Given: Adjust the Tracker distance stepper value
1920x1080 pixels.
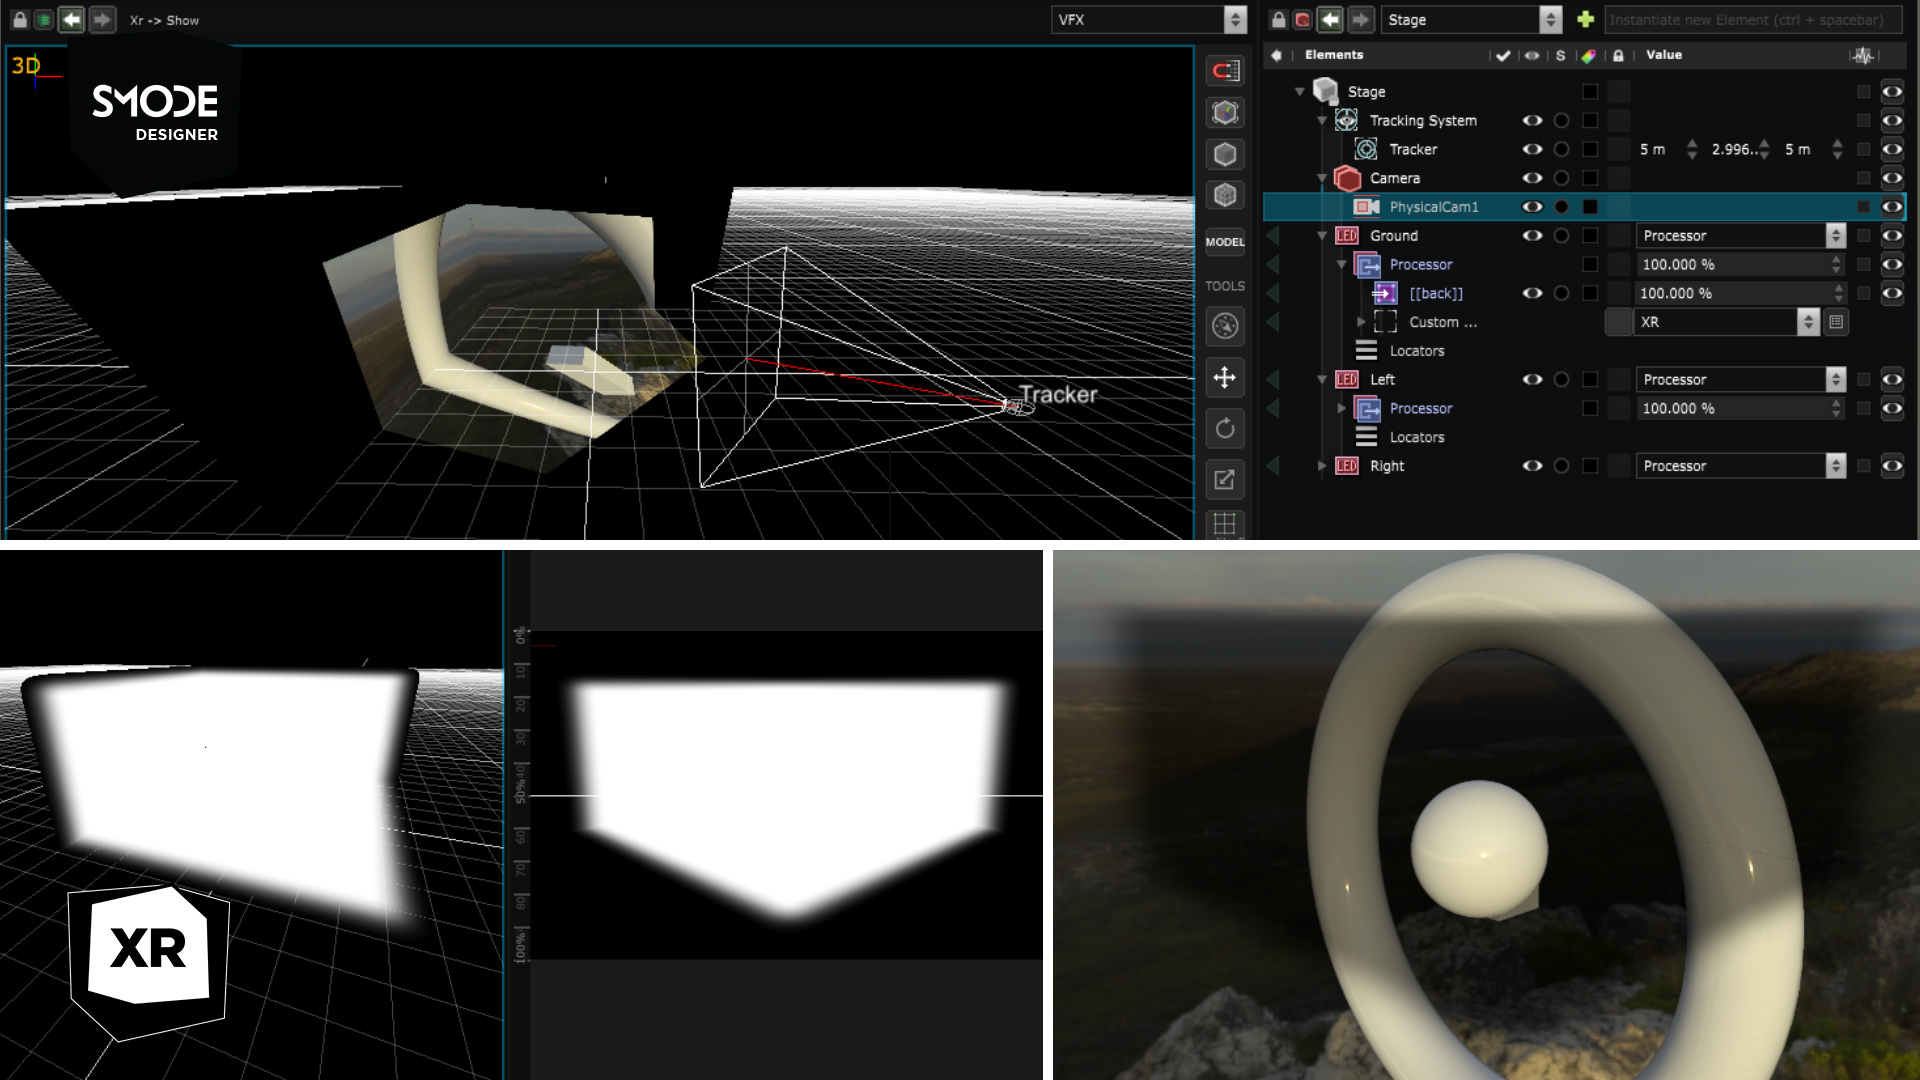Looking at the screenshot, I should tap(1692, 149).
